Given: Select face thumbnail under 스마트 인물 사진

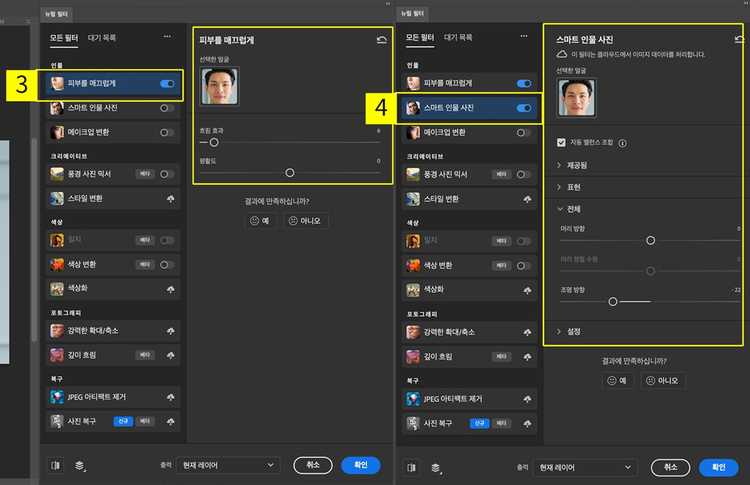Looking at the screenshot, I should click(x=576, y=98).
